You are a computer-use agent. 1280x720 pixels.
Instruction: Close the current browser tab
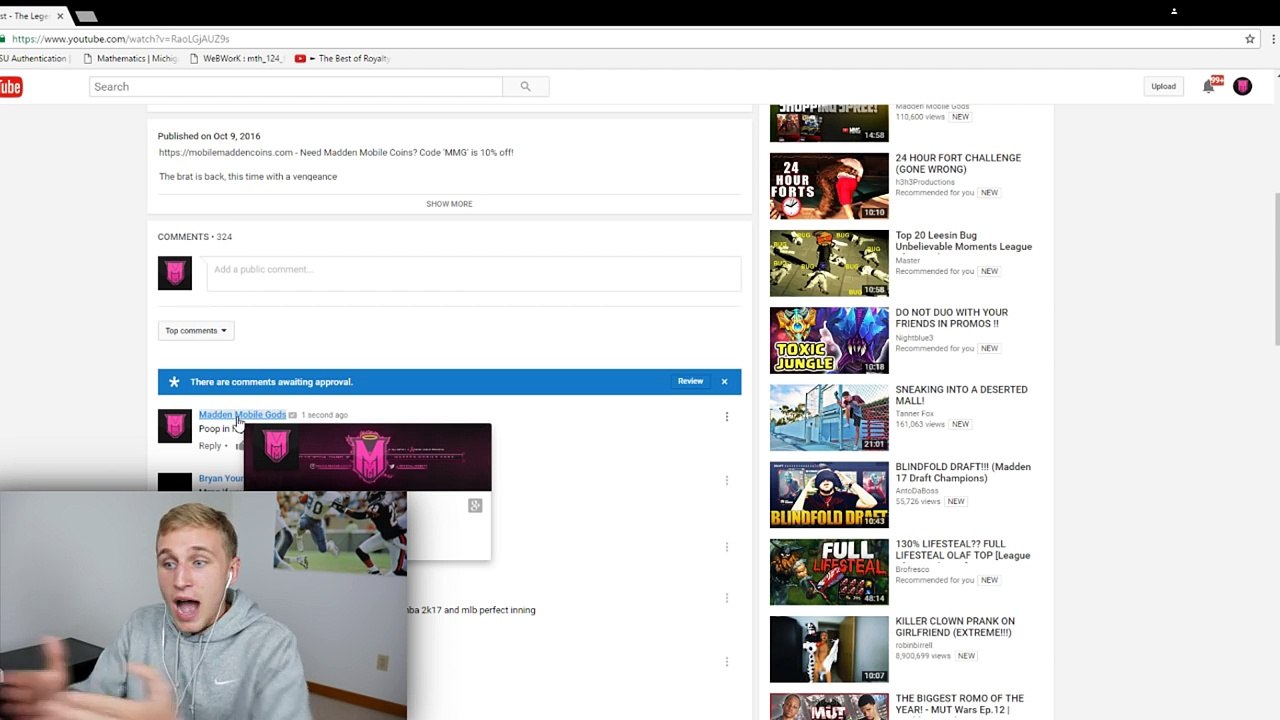(x=60, y=16)
